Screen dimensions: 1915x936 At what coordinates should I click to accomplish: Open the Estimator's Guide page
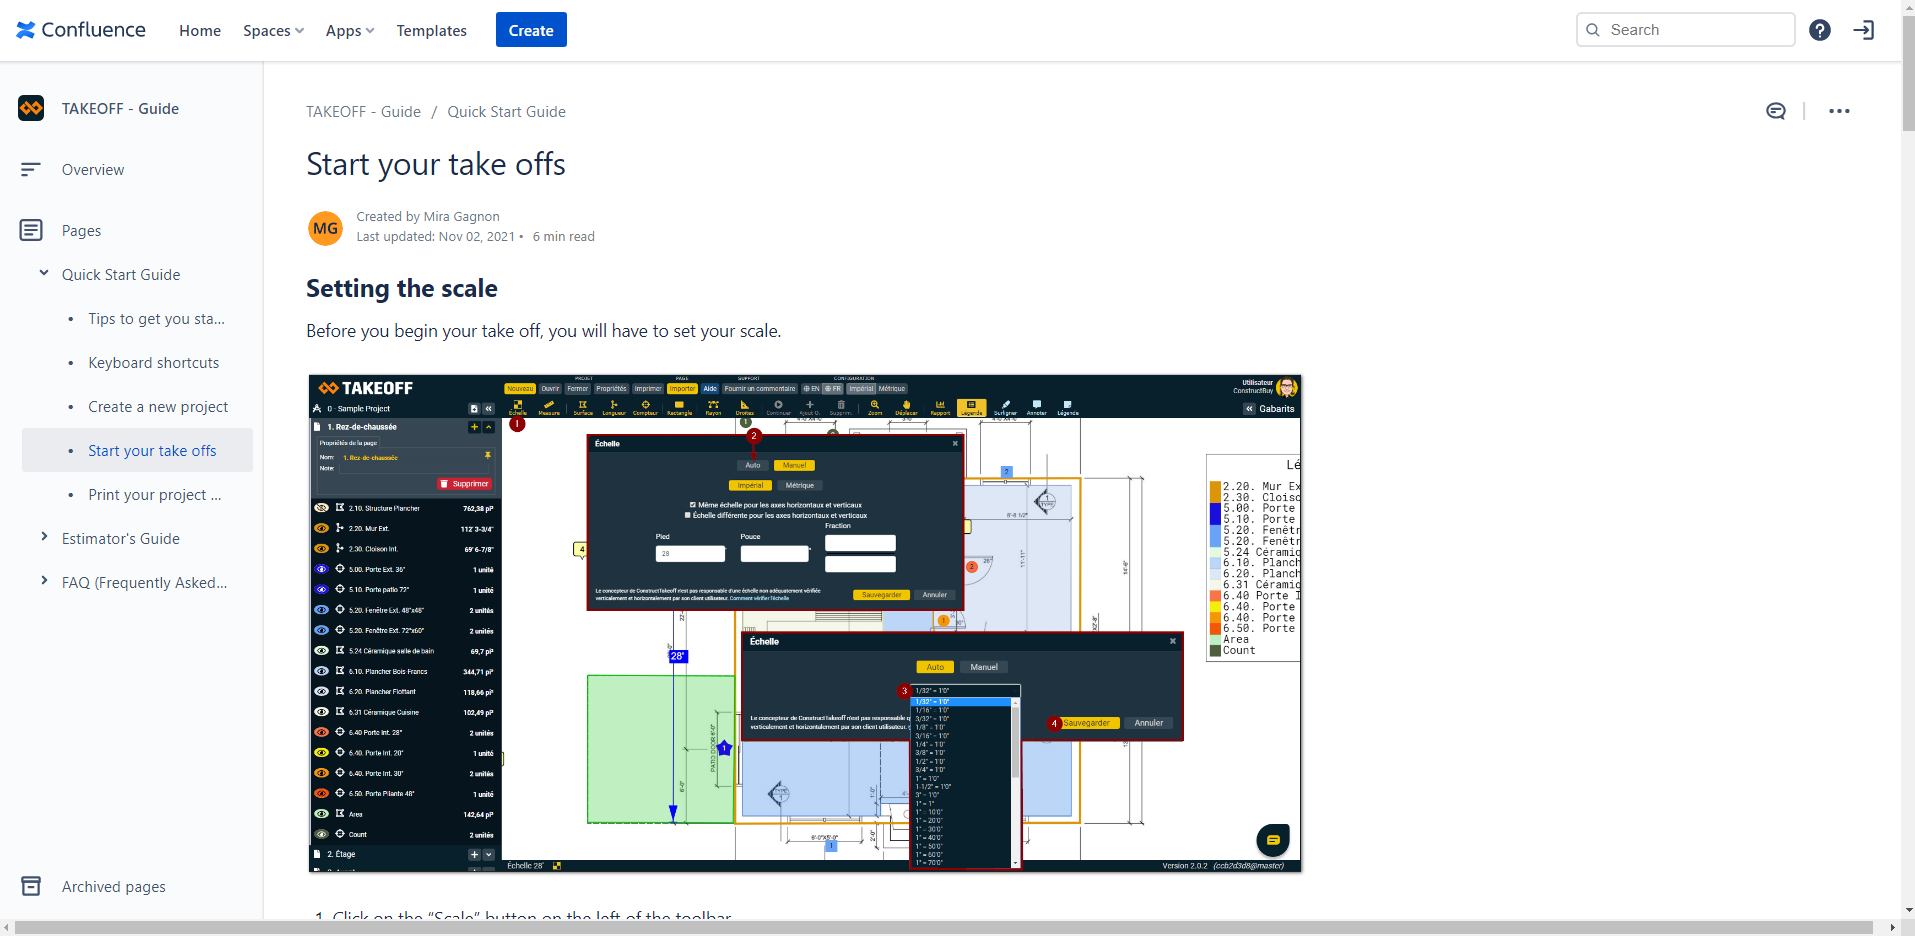coord(121,538)
